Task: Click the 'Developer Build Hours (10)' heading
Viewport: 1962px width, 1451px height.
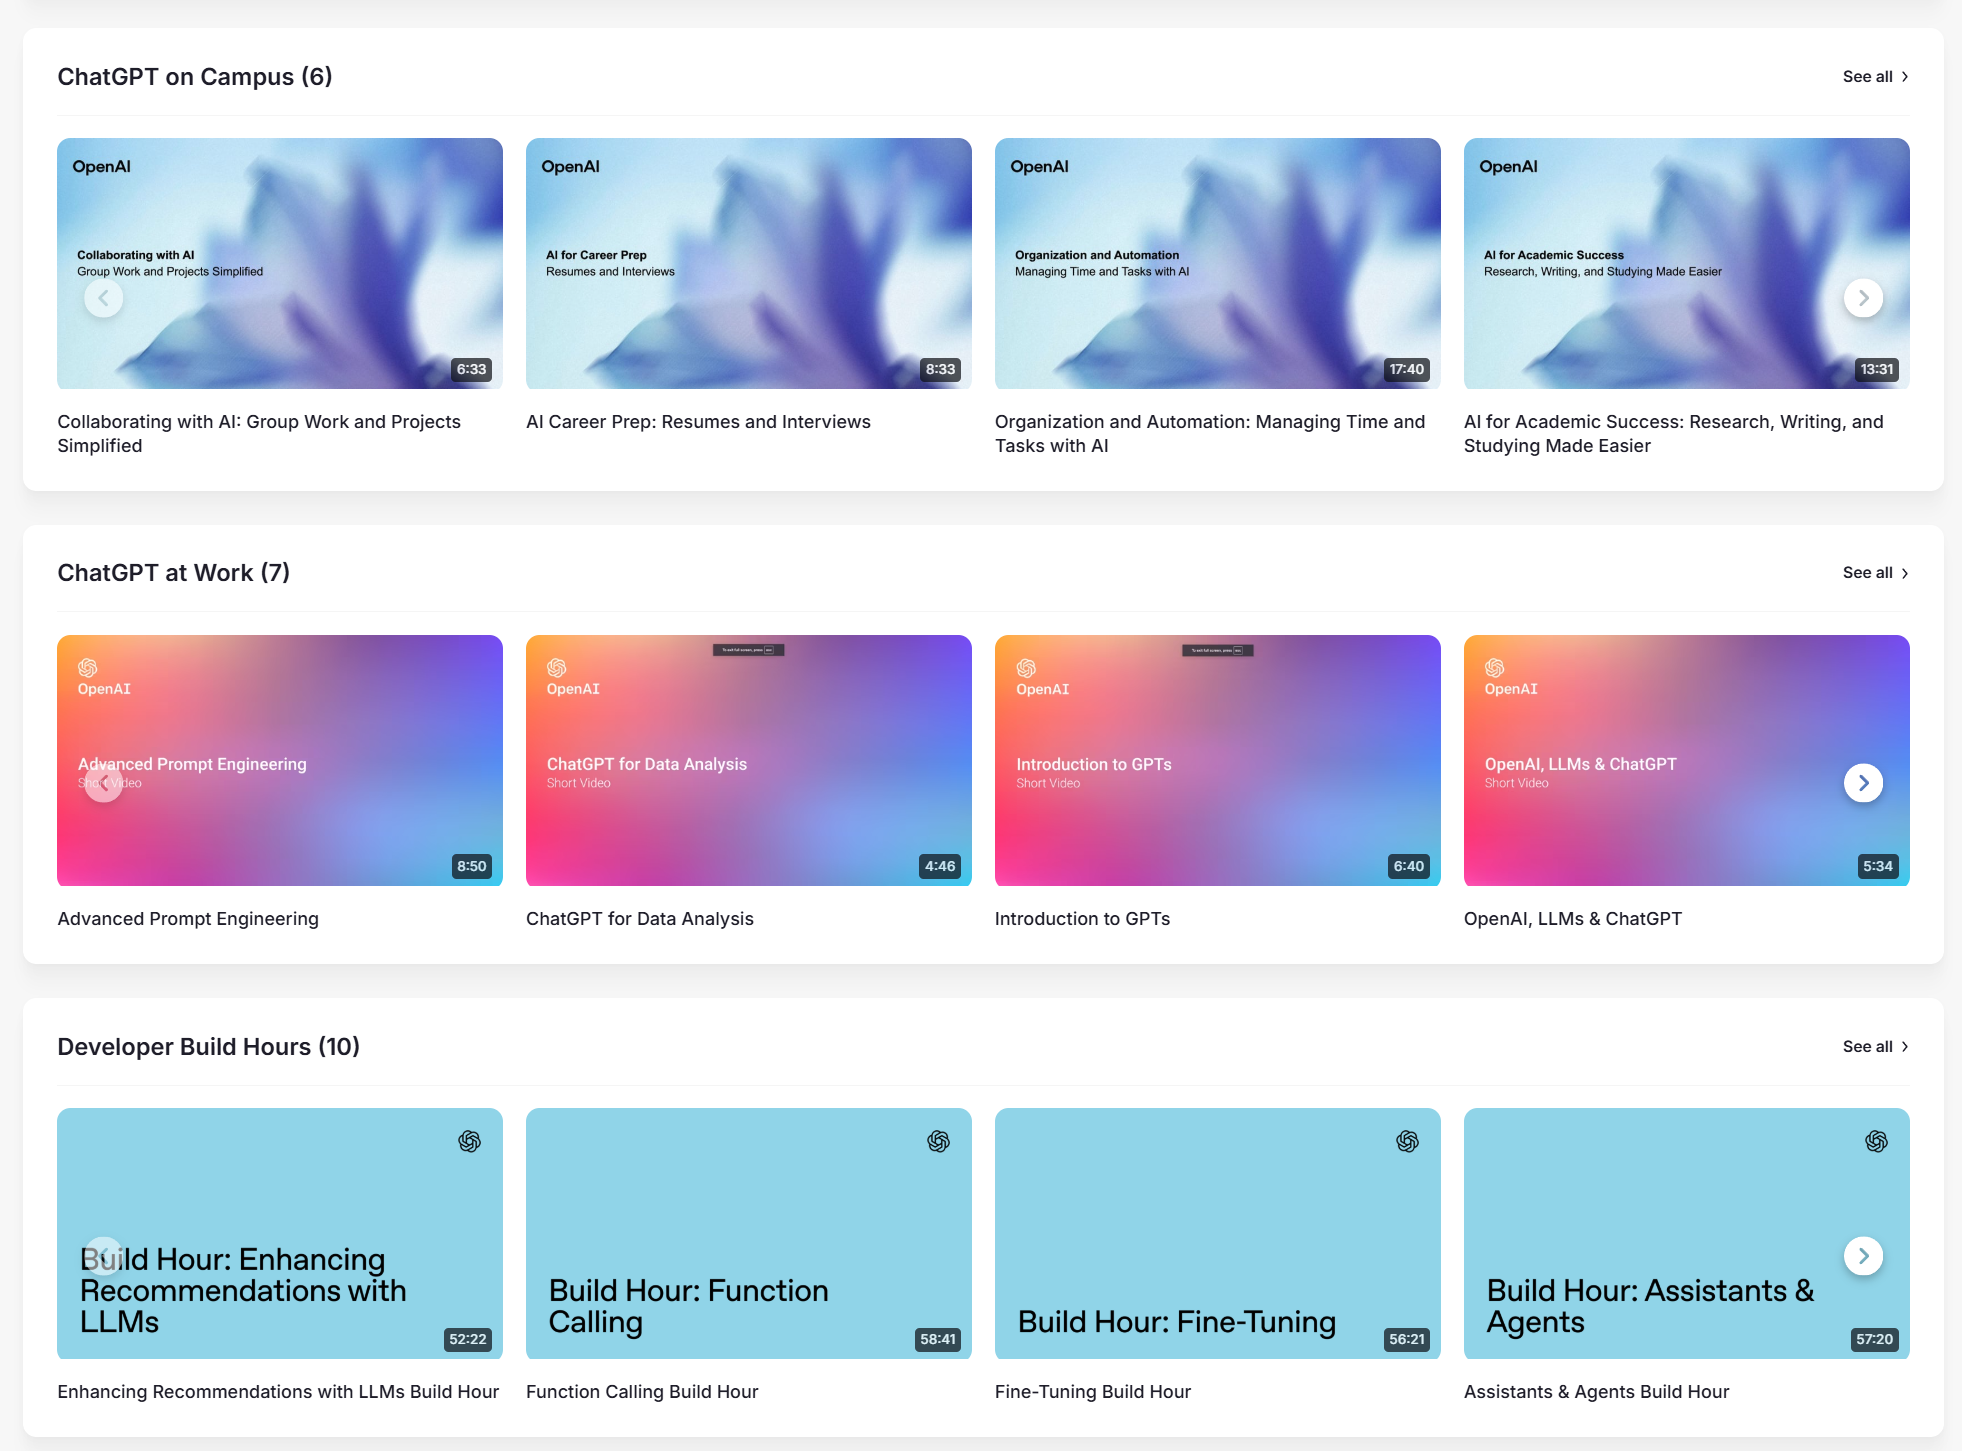Action: pyautogui.click(x=209, y=1047)
